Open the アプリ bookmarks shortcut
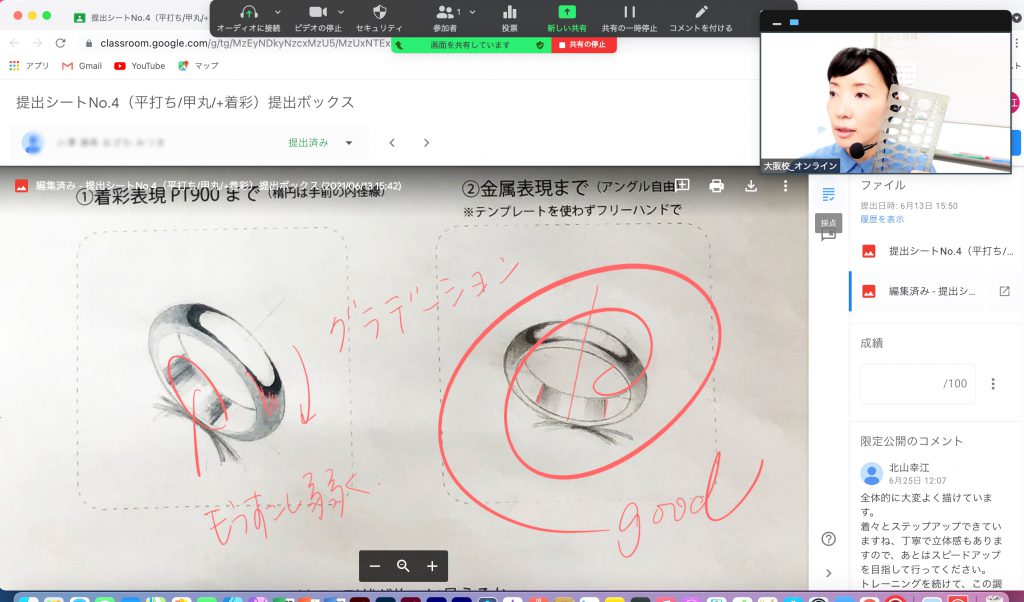This screenshot has width=1024, height=602. coord(29,66)
